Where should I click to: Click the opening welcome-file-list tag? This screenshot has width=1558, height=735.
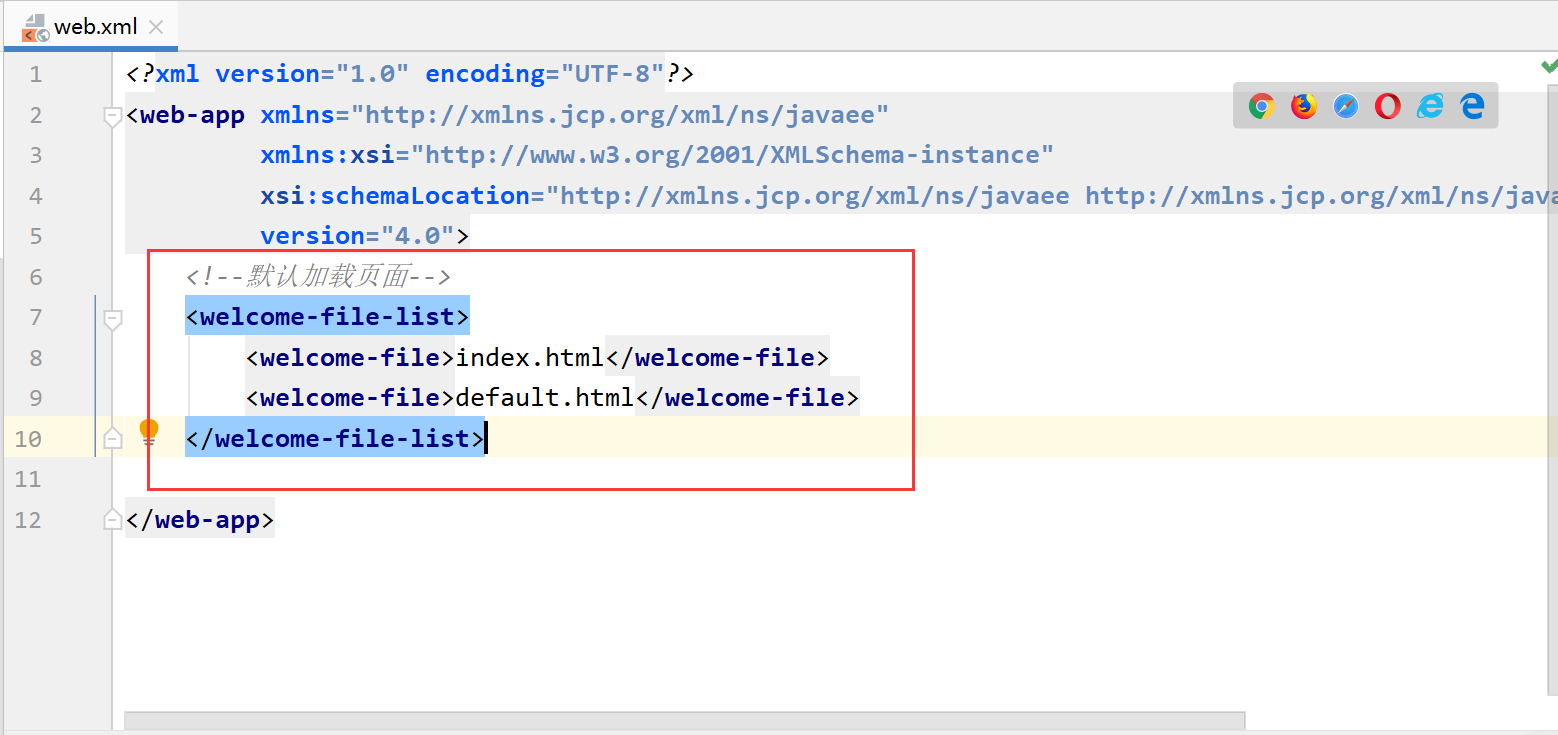(x=327, y=317)
